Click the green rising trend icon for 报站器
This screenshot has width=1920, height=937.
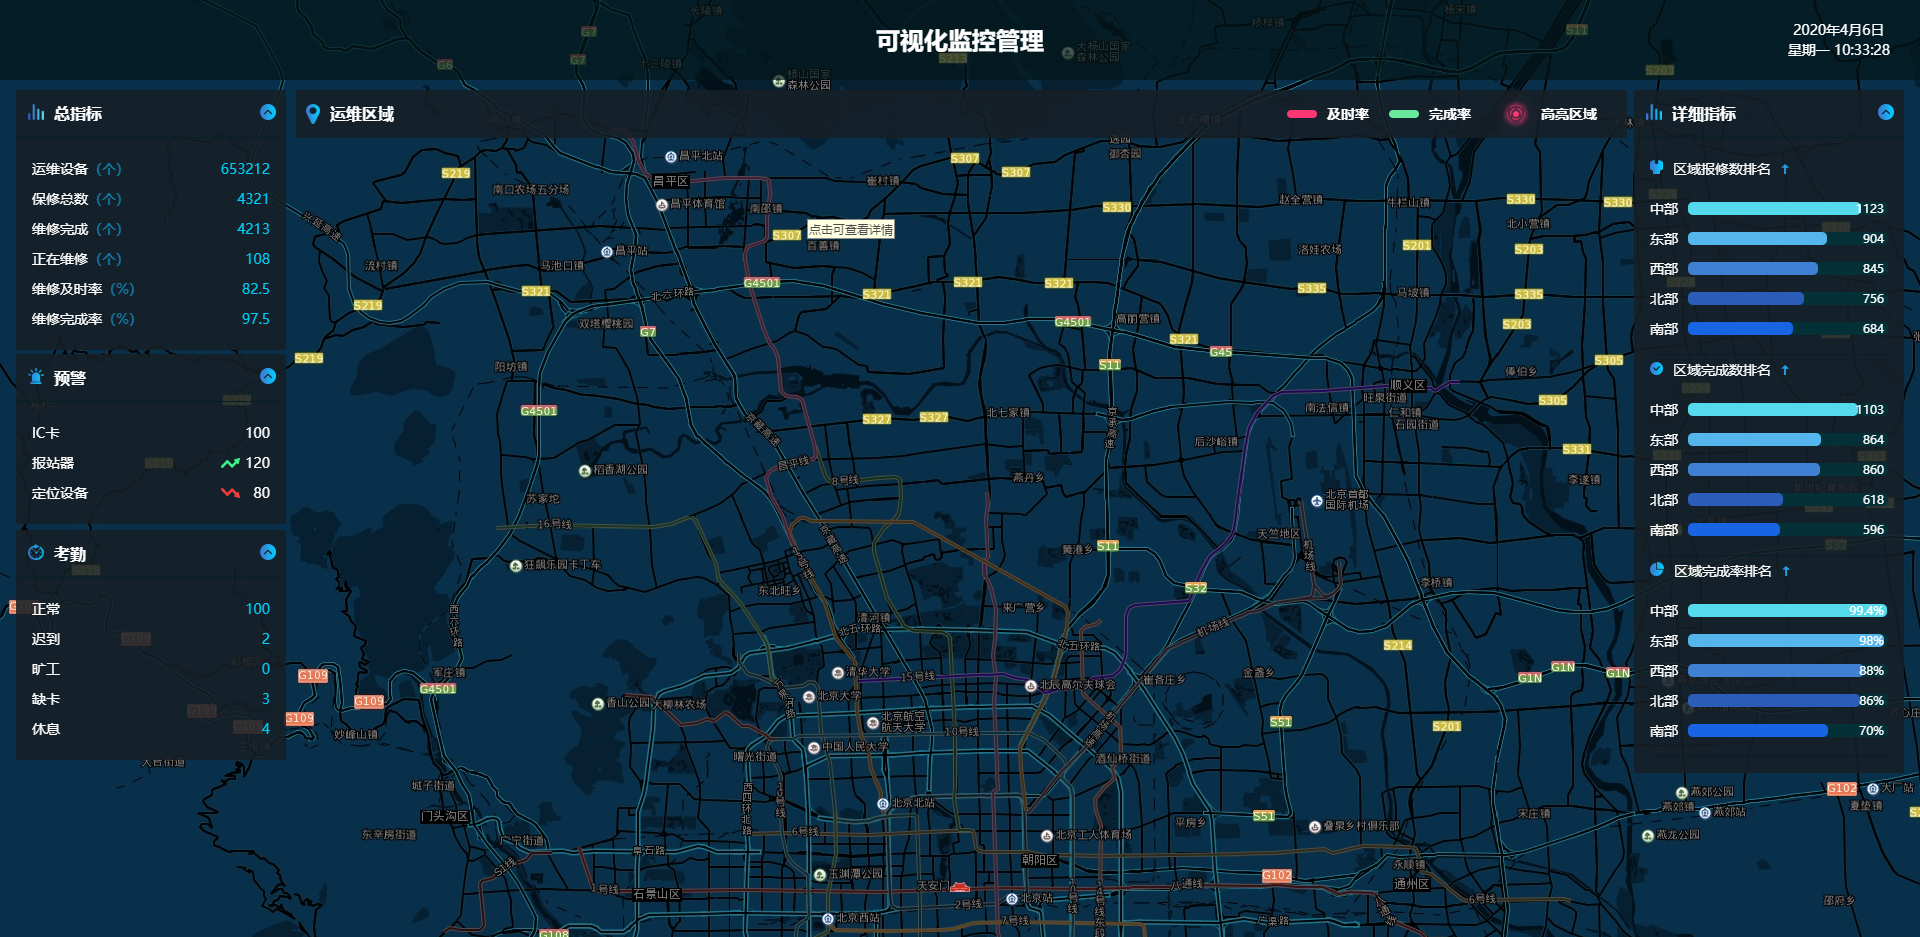[x=230, y=463]
